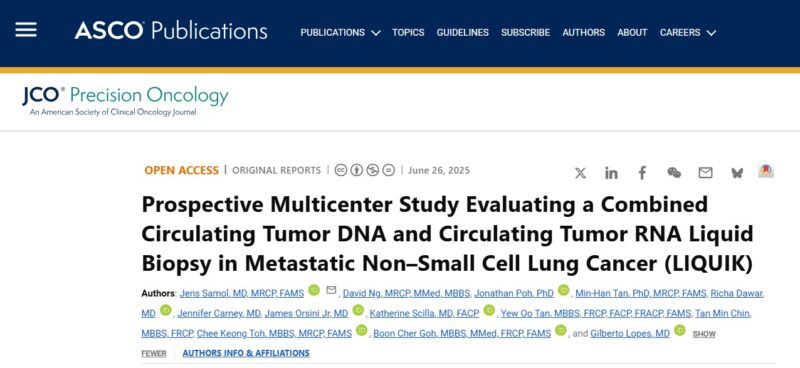Click the JCO Precision Oncology logo
The height and width of the screenshot is (368, 800).
click(x=126, y=101)
